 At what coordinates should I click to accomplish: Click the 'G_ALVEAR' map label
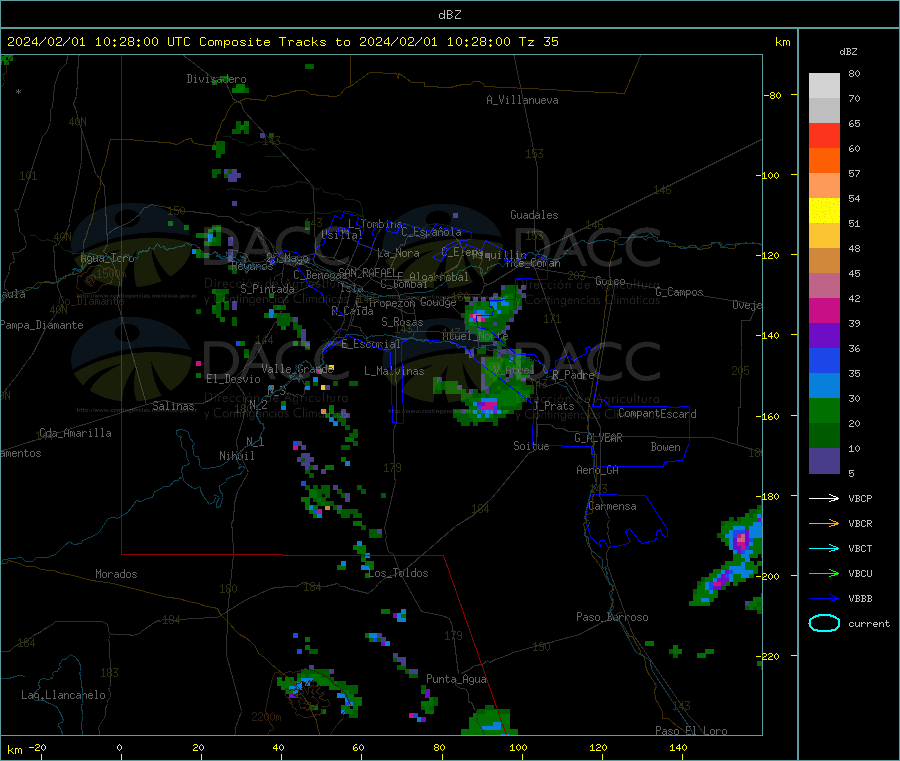pyautogui.click(x=598, y=438)
